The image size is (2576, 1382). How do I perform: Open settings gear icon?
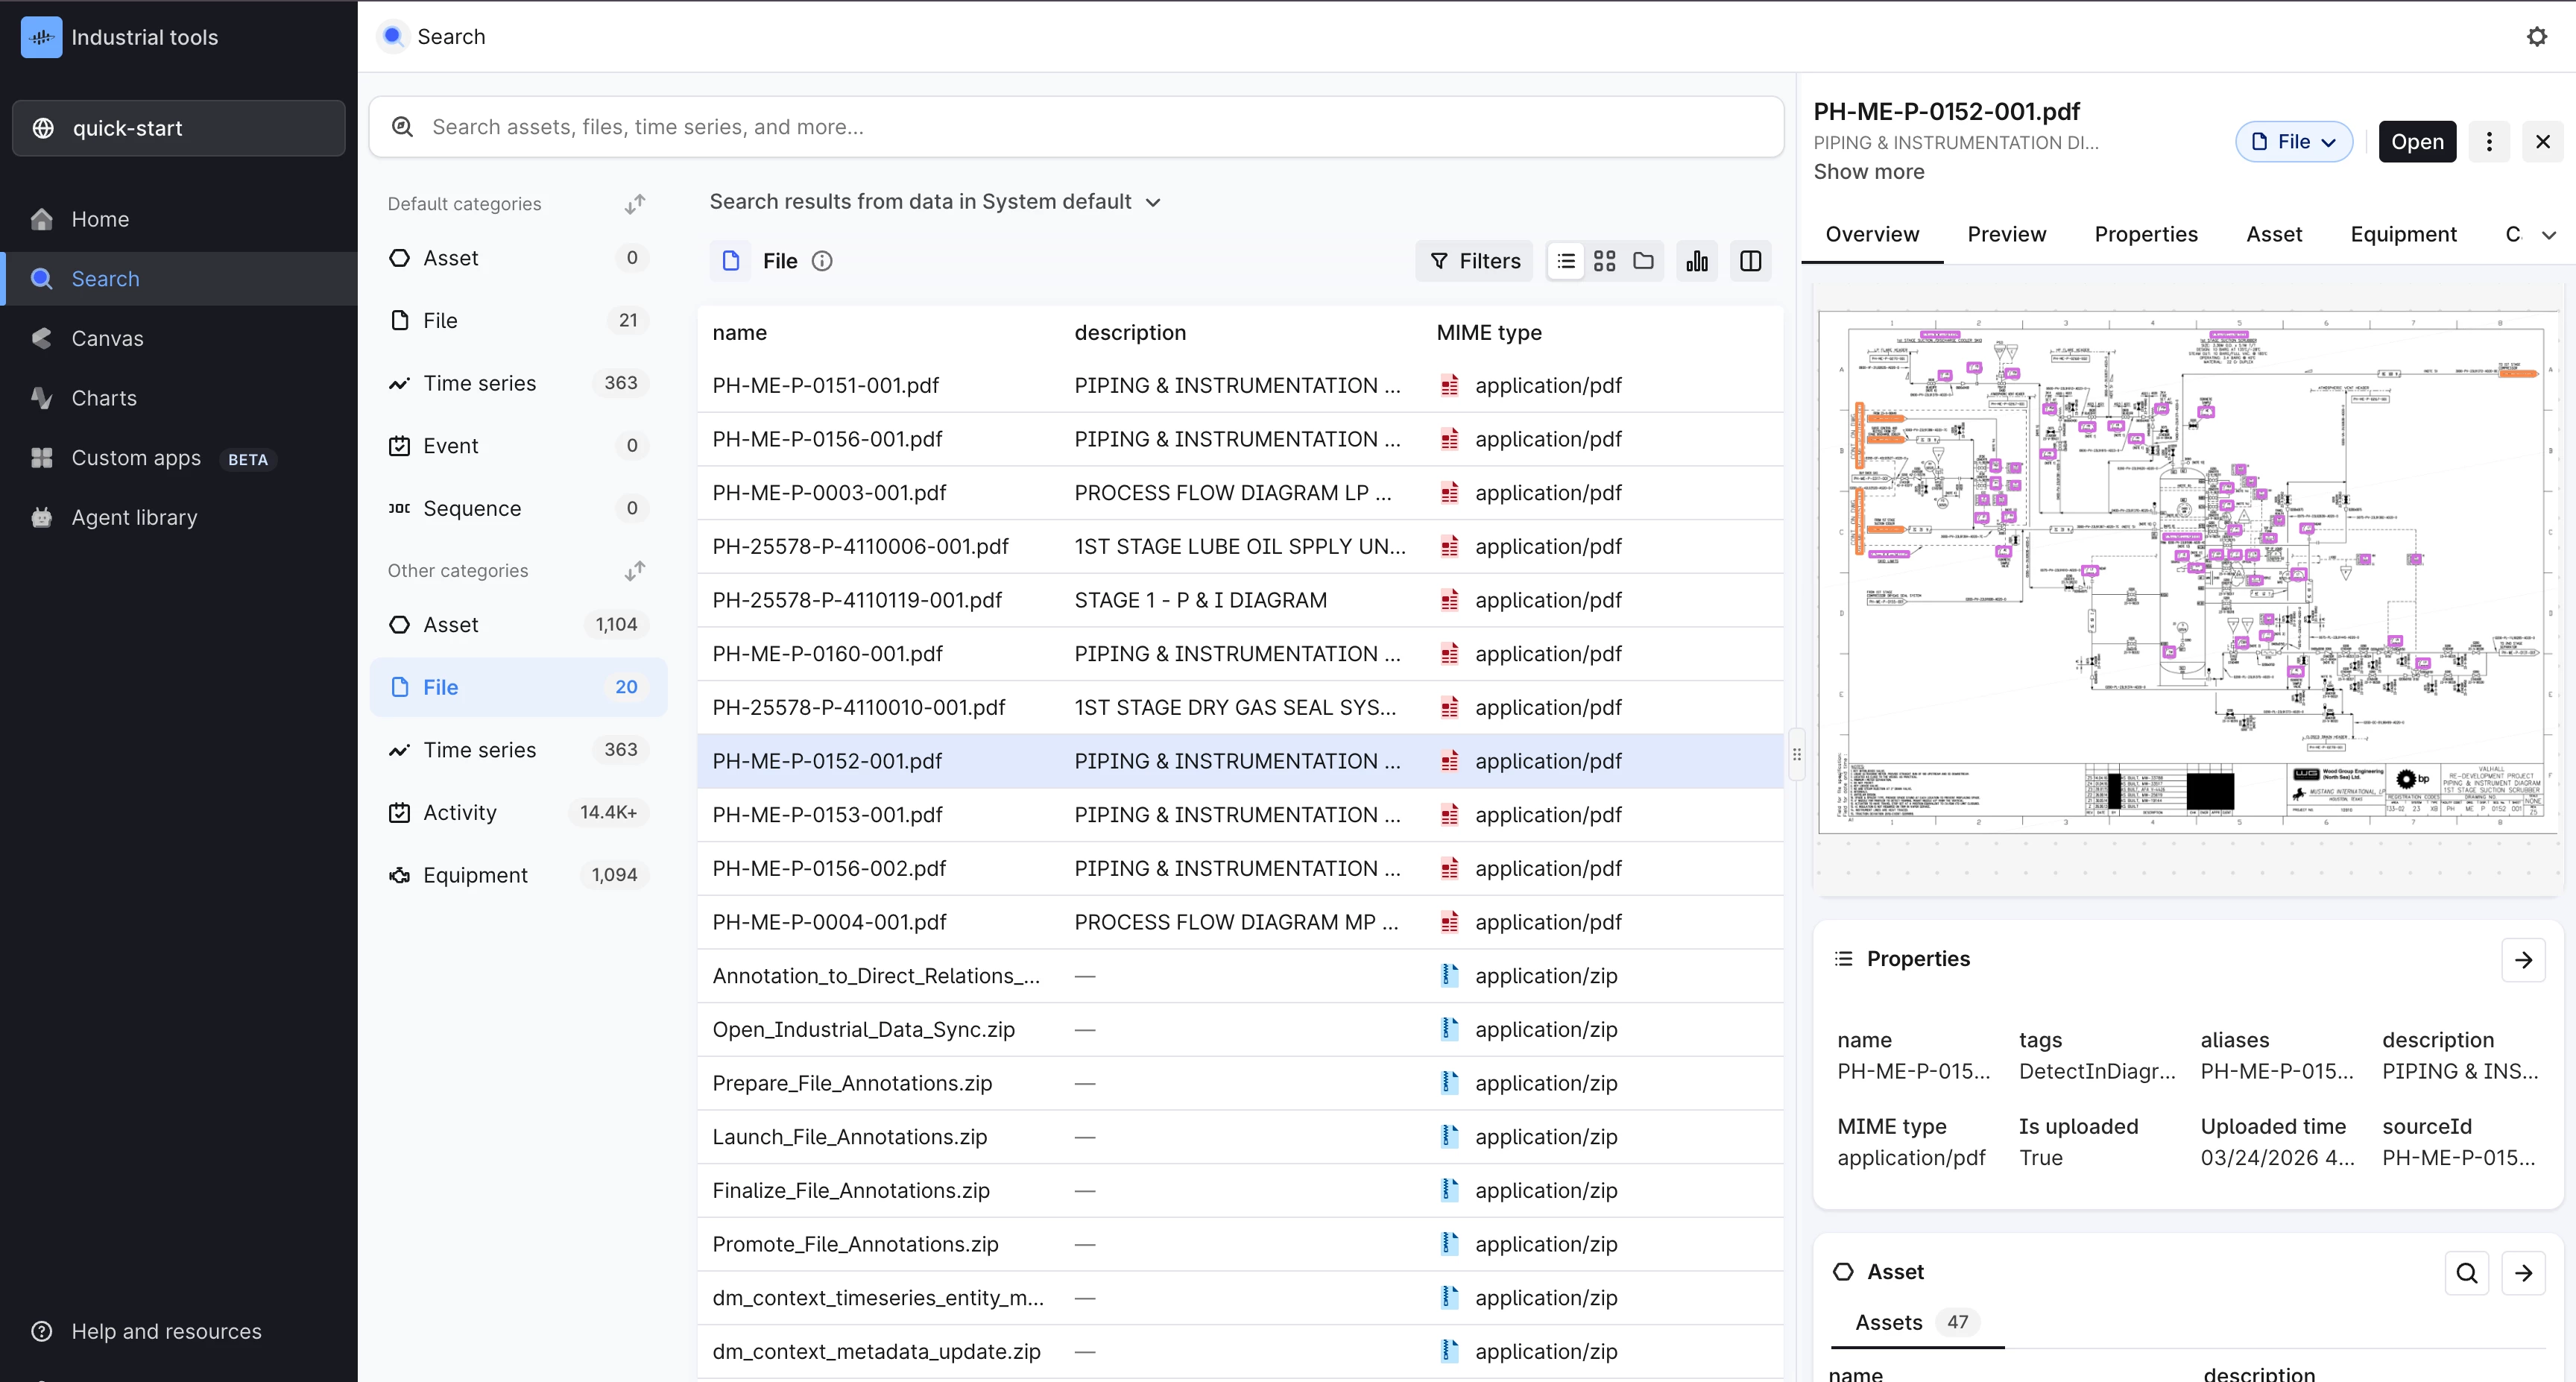pyautogui.click(x=2536, y=37)
